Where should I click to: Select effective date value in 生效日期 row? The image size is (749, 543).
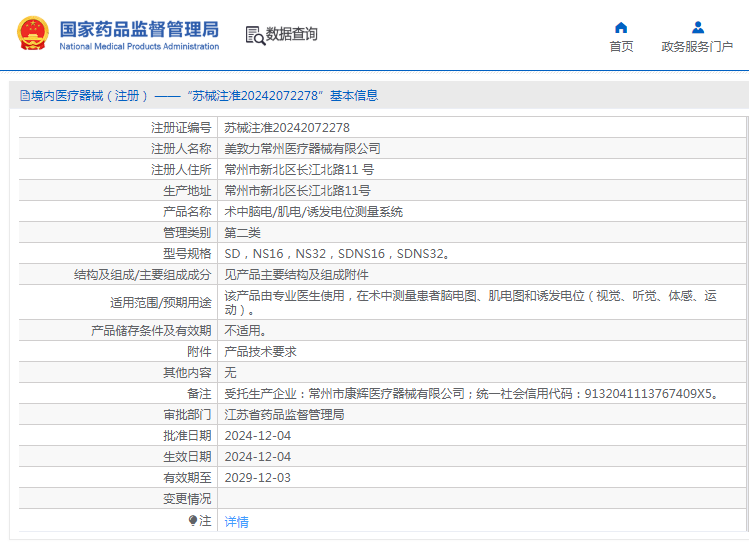[x=257, y=457]
